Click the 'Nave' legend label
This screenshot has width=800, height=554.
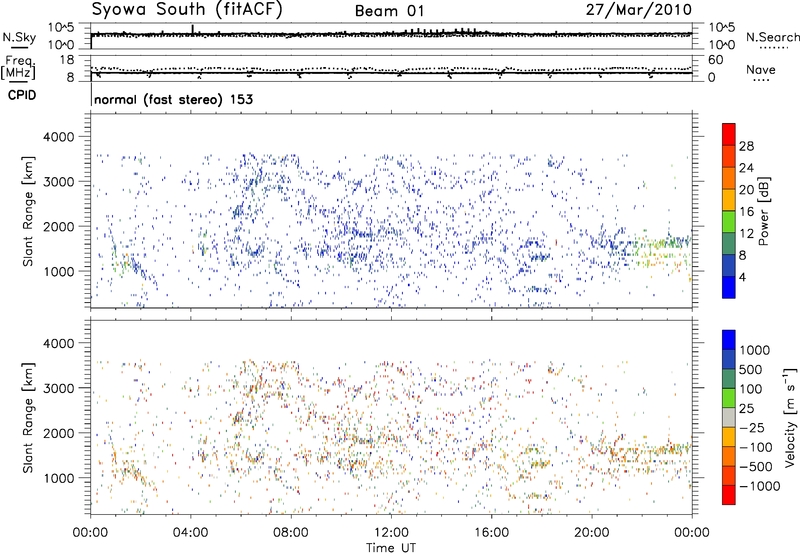point(761,70)
